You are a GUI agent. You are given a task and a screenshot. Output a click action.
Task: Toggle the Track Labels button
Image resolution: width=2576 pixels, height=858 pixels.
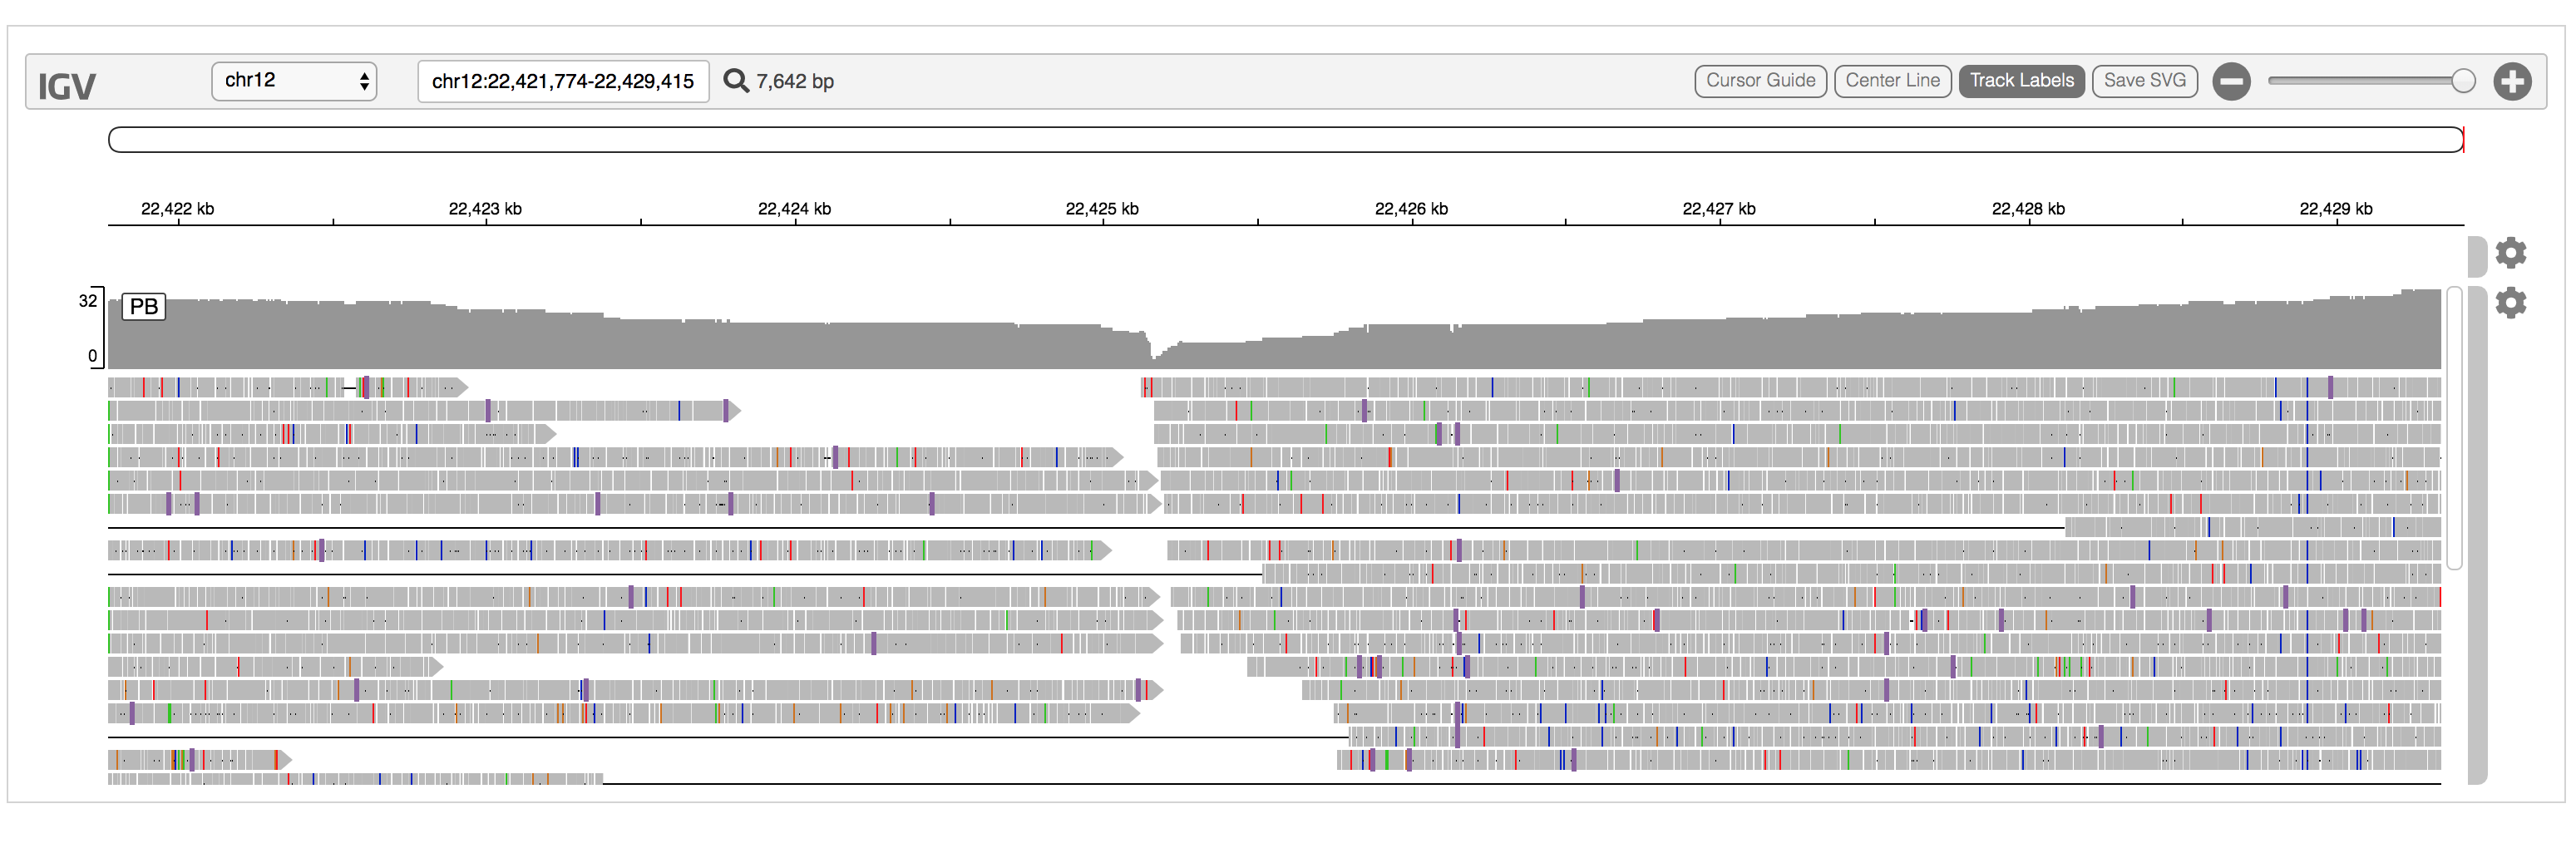point(2021,81)
